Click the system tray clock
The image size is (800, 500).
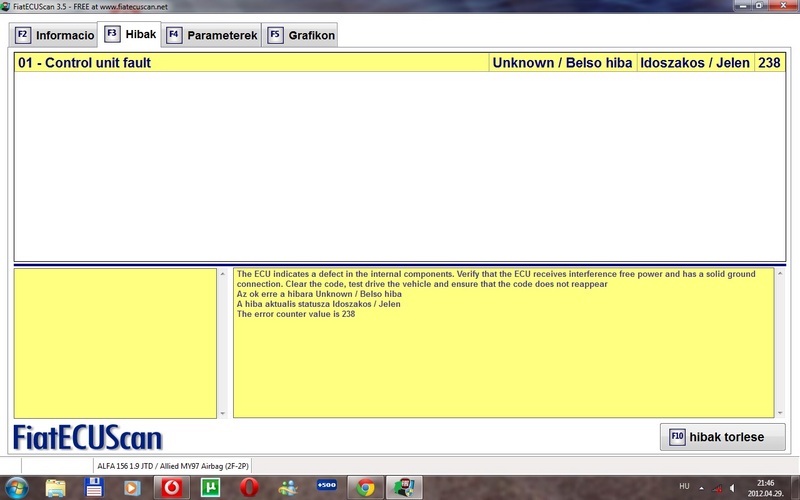point(768,487)
